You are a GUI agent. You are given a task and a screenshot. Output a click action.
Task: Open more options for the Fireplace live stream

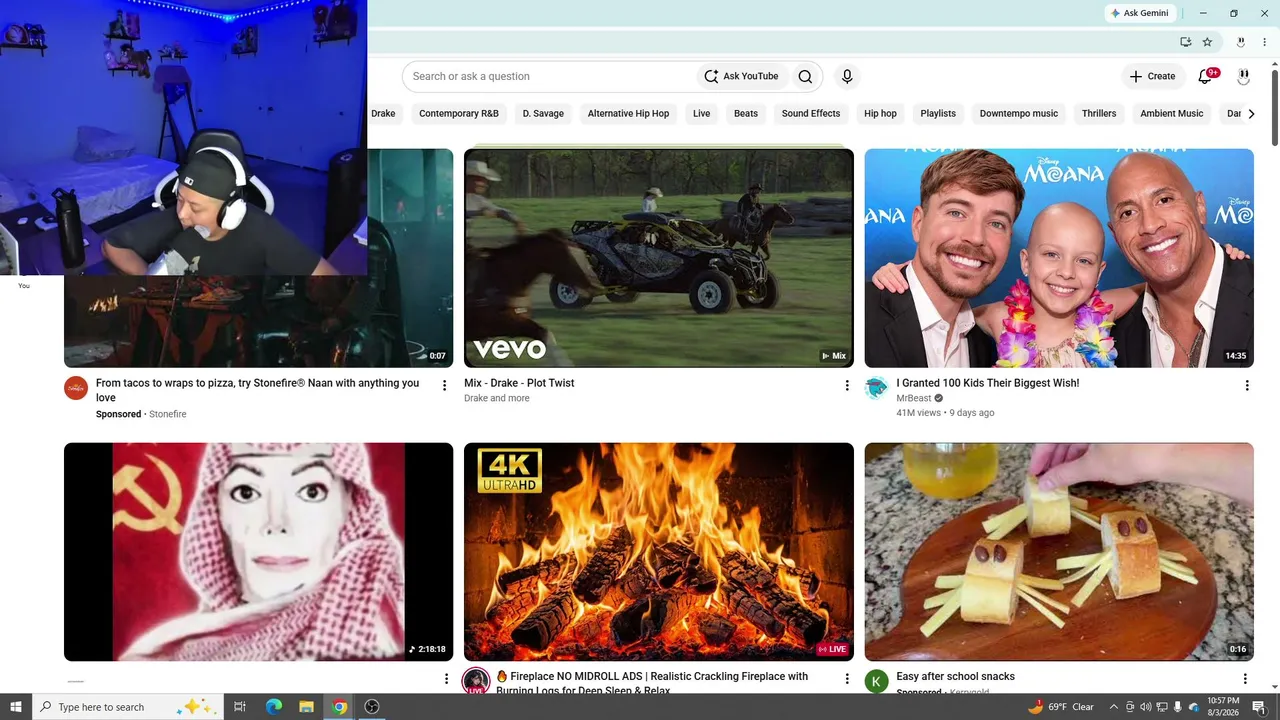tap(847, 679)
